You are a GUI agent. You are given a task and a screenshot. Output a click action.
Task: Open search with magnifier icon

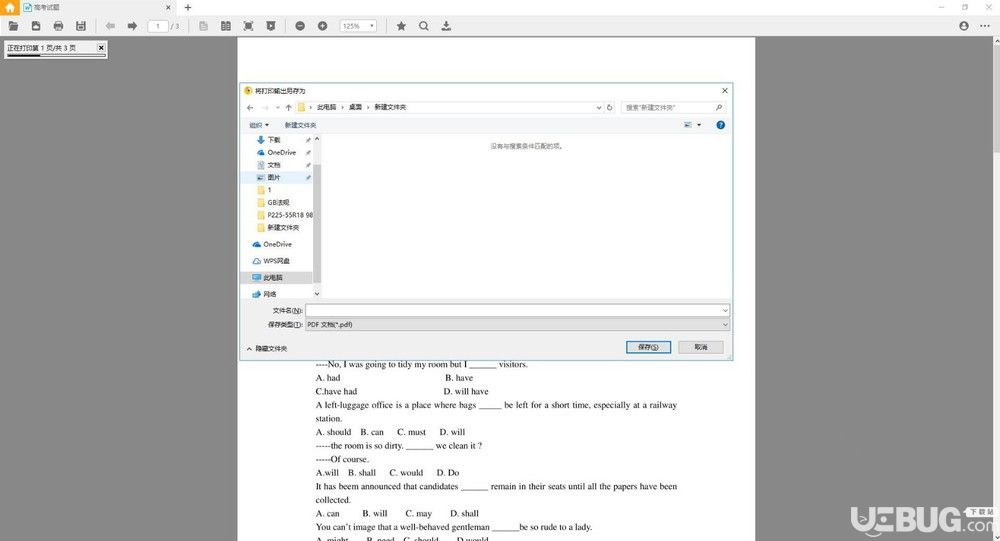click(x=423, y=26)
